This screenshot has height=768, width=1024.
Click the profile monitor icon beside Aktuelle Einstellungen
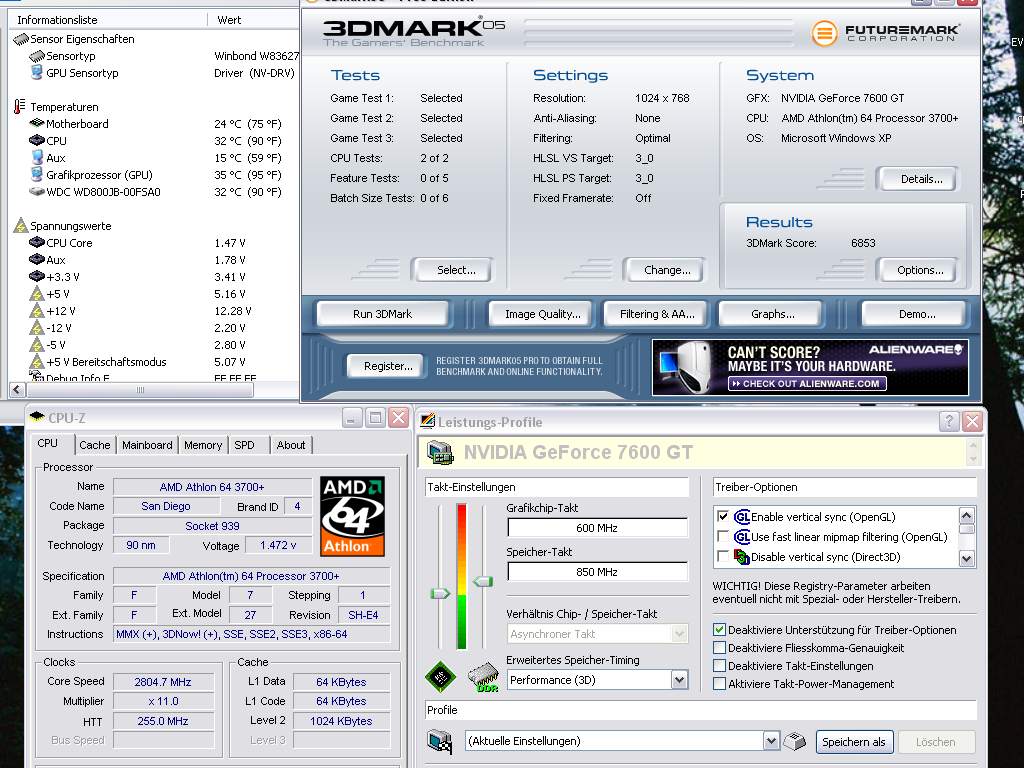click(x=440, y=741)
